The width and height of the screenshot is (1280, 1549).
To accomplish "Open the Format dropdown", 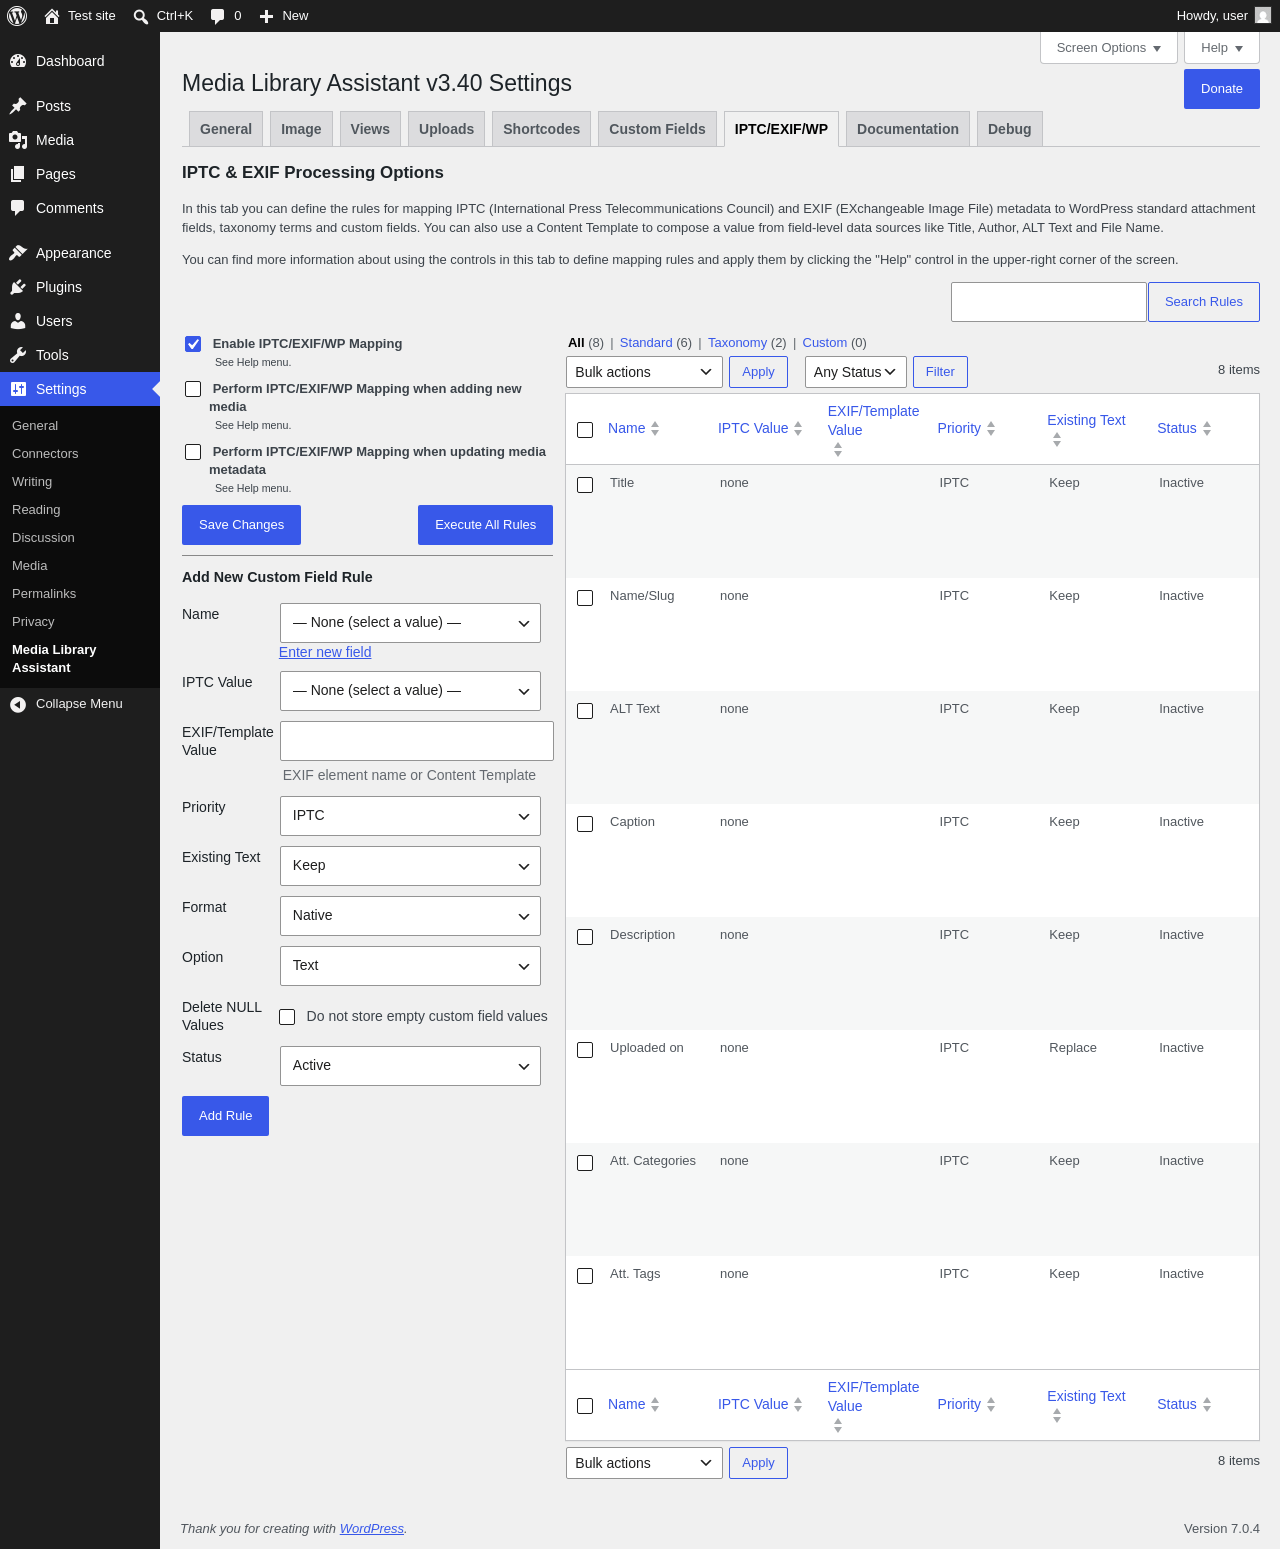I will 410,916.
